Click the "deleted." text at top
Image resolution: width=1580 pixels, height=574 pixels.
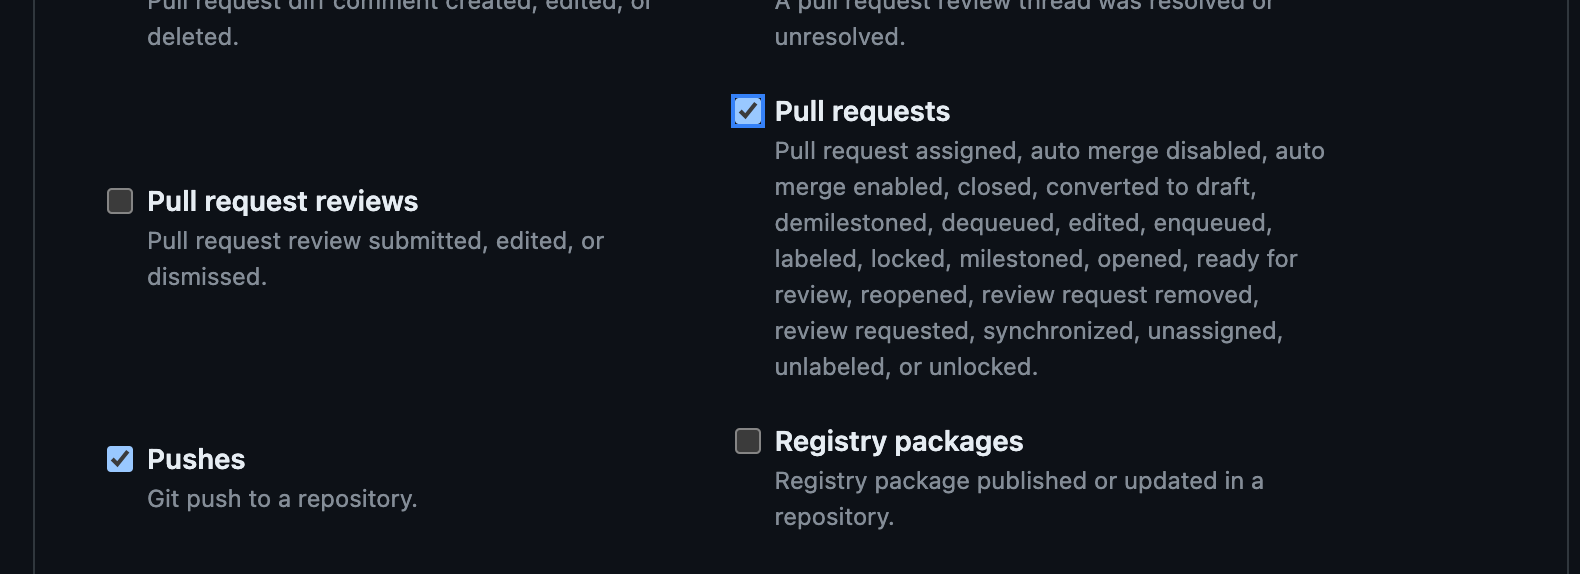[193, 37]
